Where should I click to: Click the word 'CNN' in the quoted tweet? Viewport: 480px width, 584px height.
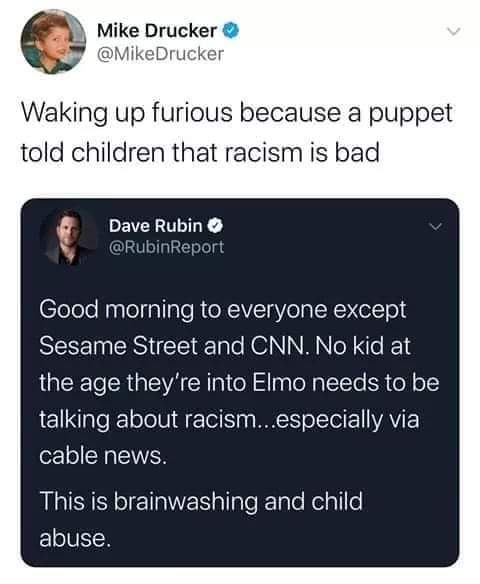point(279,346)
